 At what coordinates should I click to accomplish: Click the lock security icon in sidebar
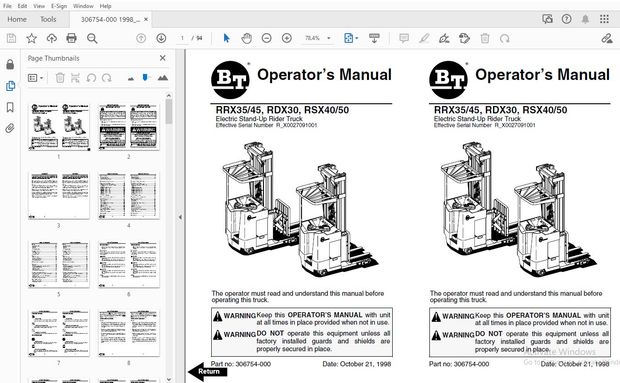[10, 64]
